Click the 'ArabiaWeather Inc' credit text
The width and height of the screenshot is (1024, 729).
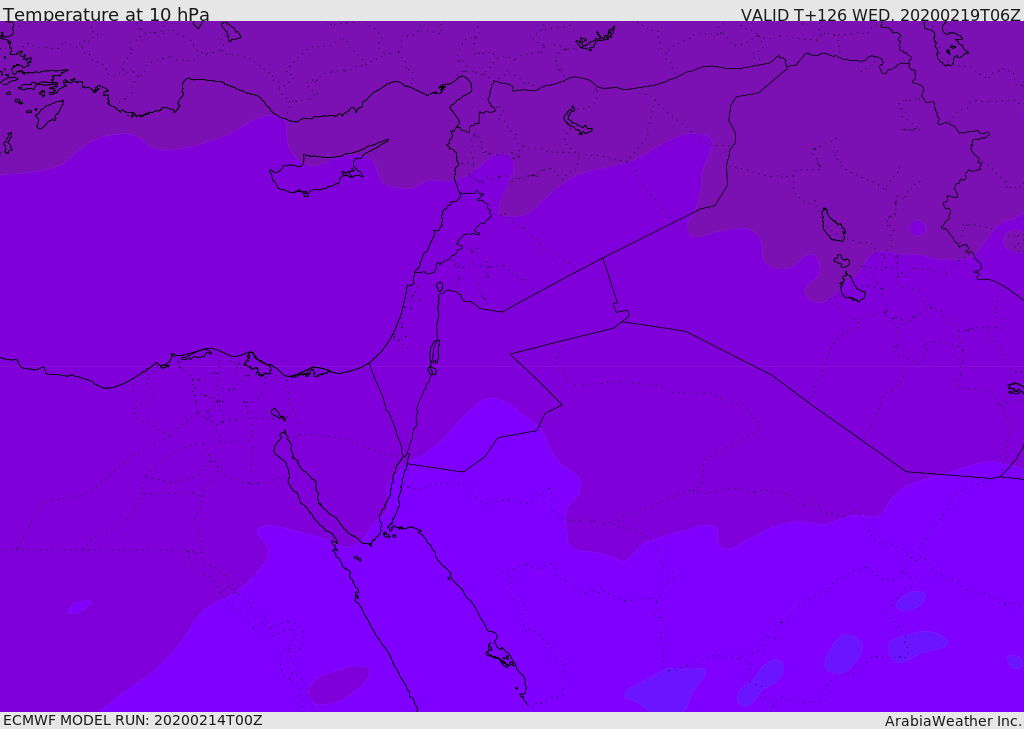(952, 721)
